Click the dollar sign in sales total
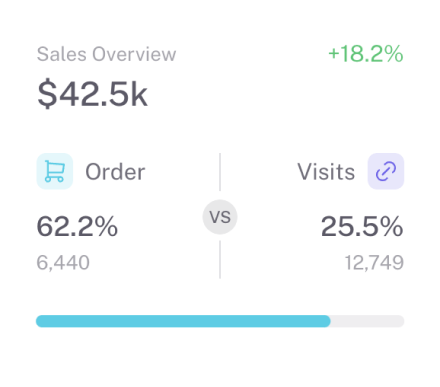 click(47, 94)
